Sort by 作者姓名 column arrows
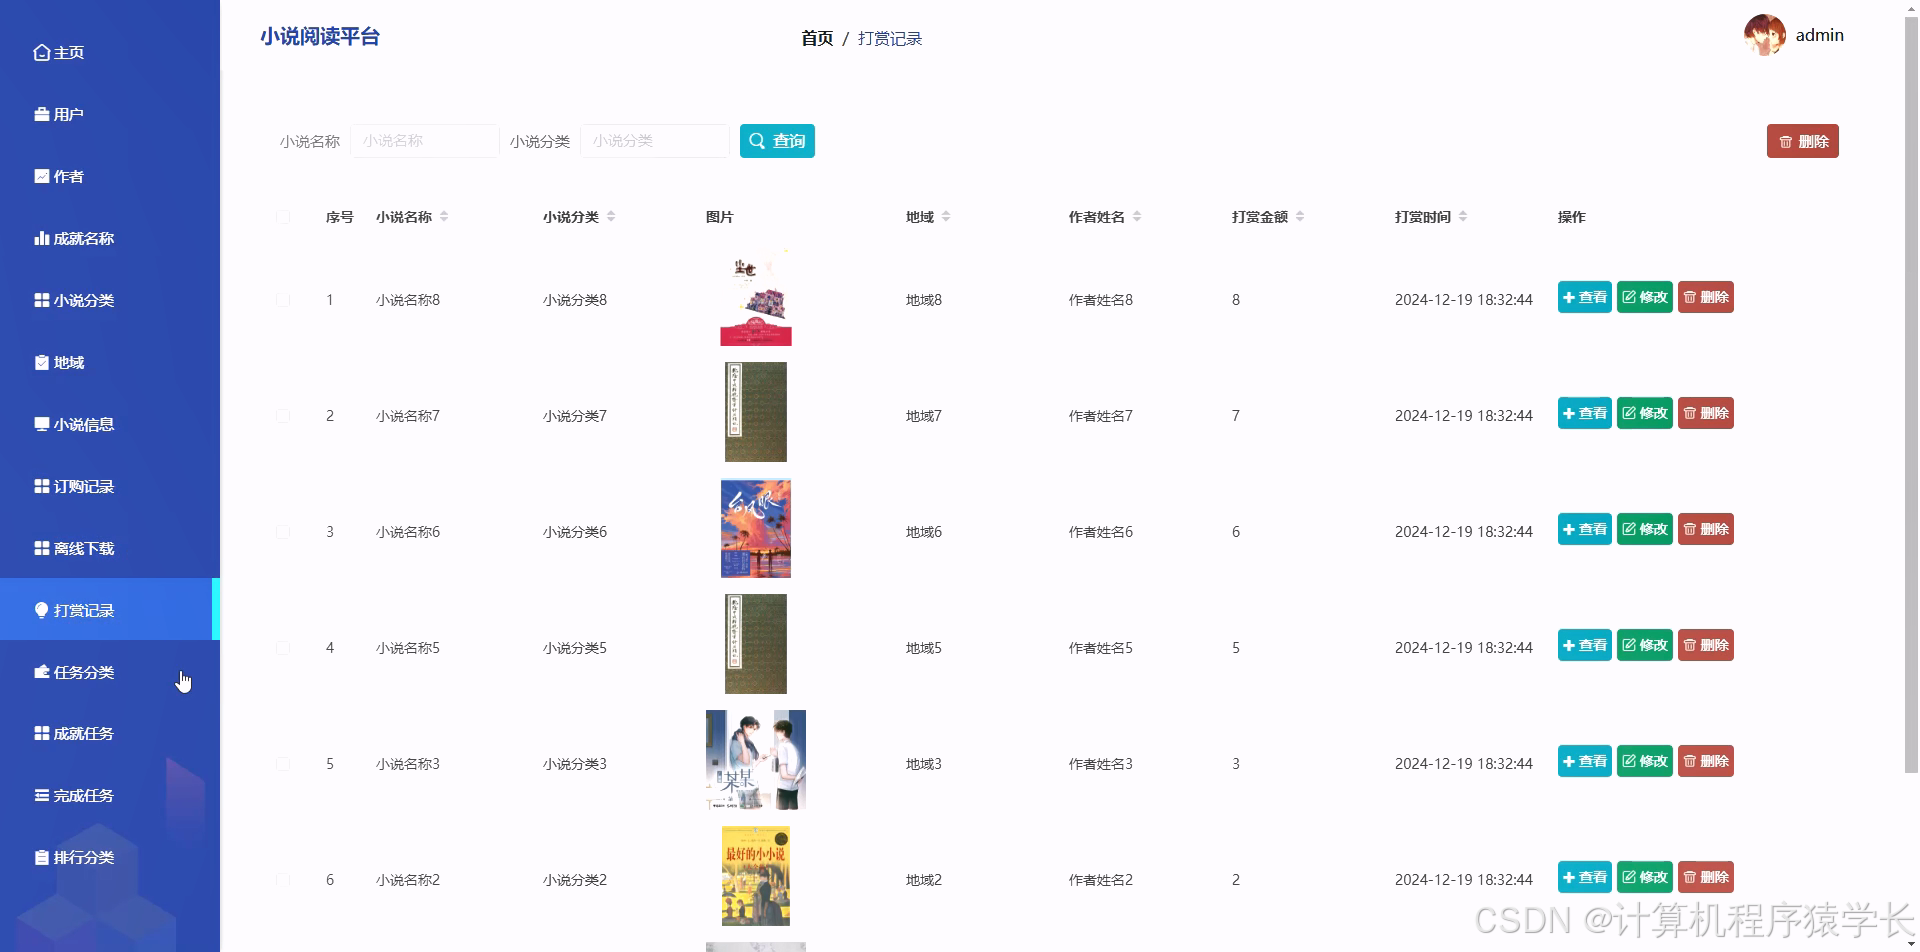This screenshot has height=952, width=1920. coord(1137,216)
